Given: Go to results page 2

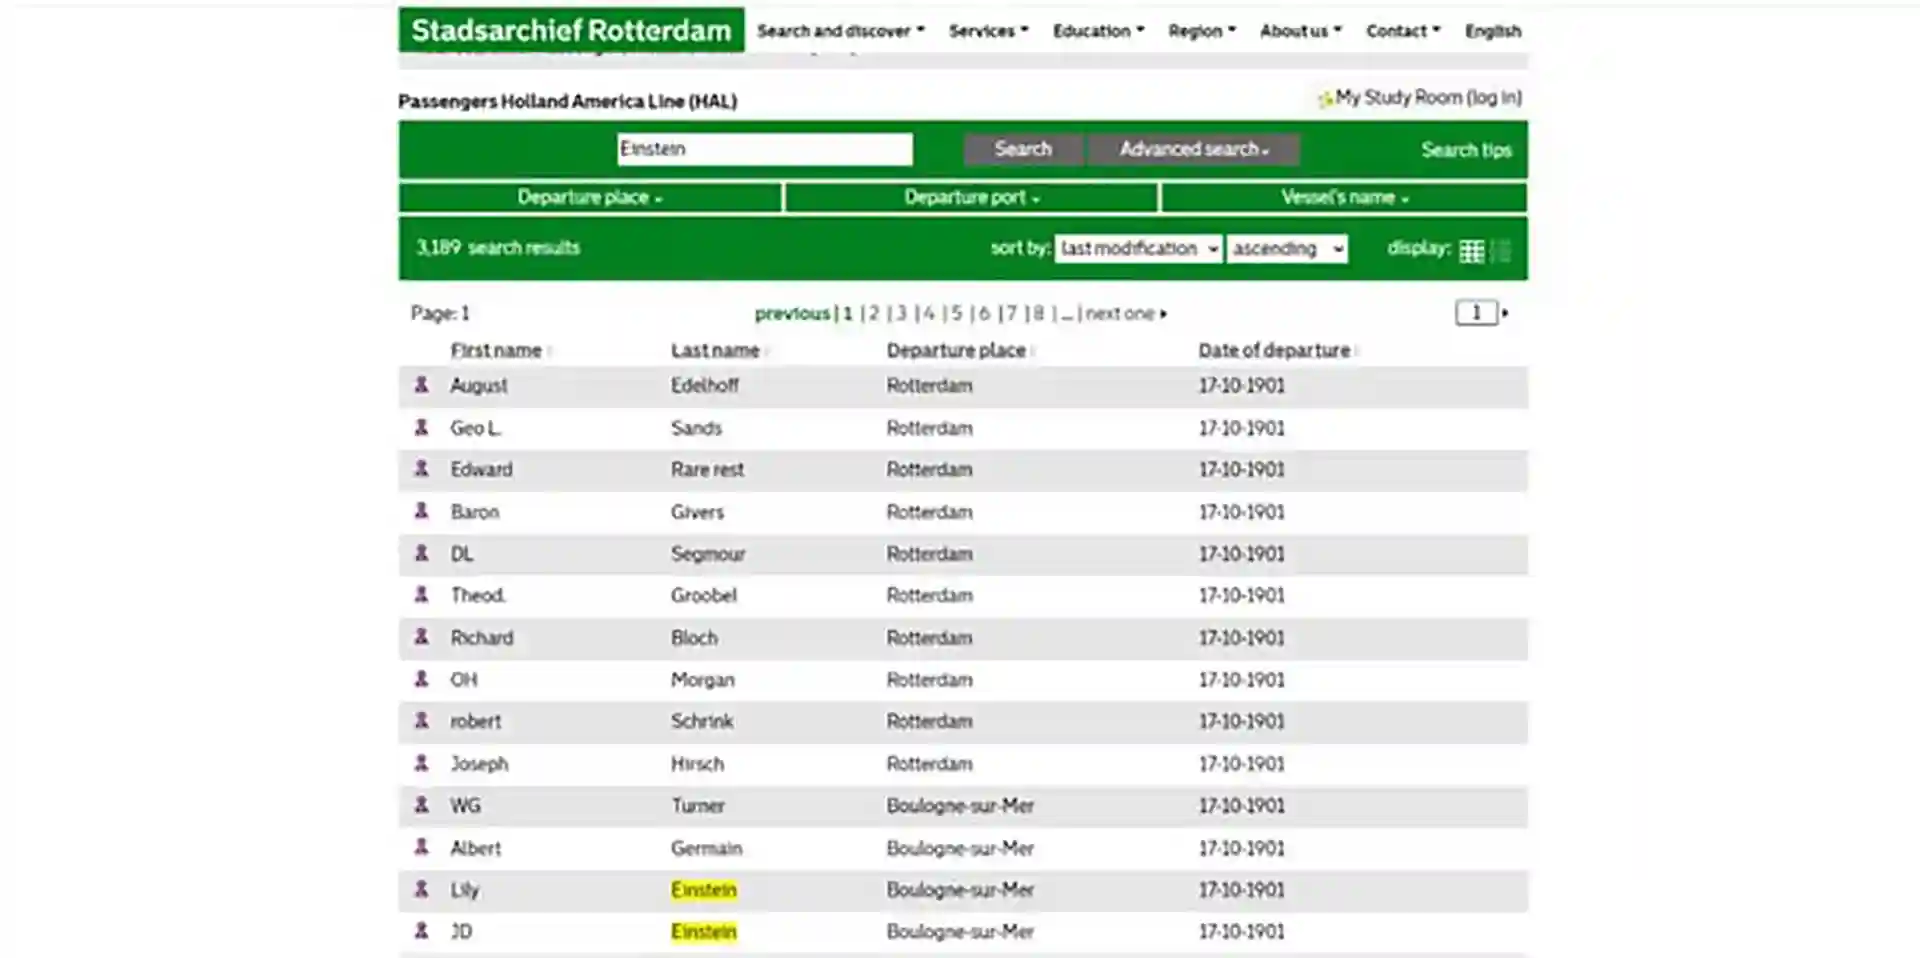Looking at the screenshot, I should point(874,313).
